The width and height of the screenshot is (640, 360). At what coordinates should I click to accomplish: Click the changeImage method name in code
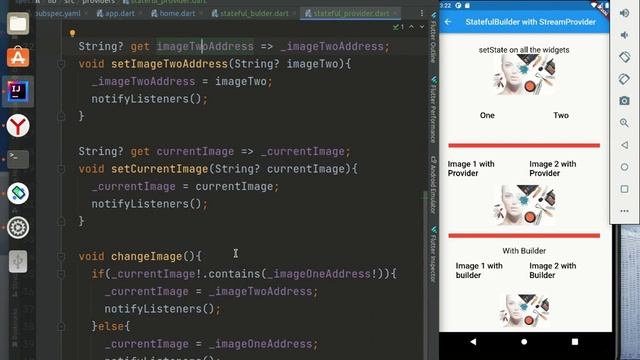[147, 256]
